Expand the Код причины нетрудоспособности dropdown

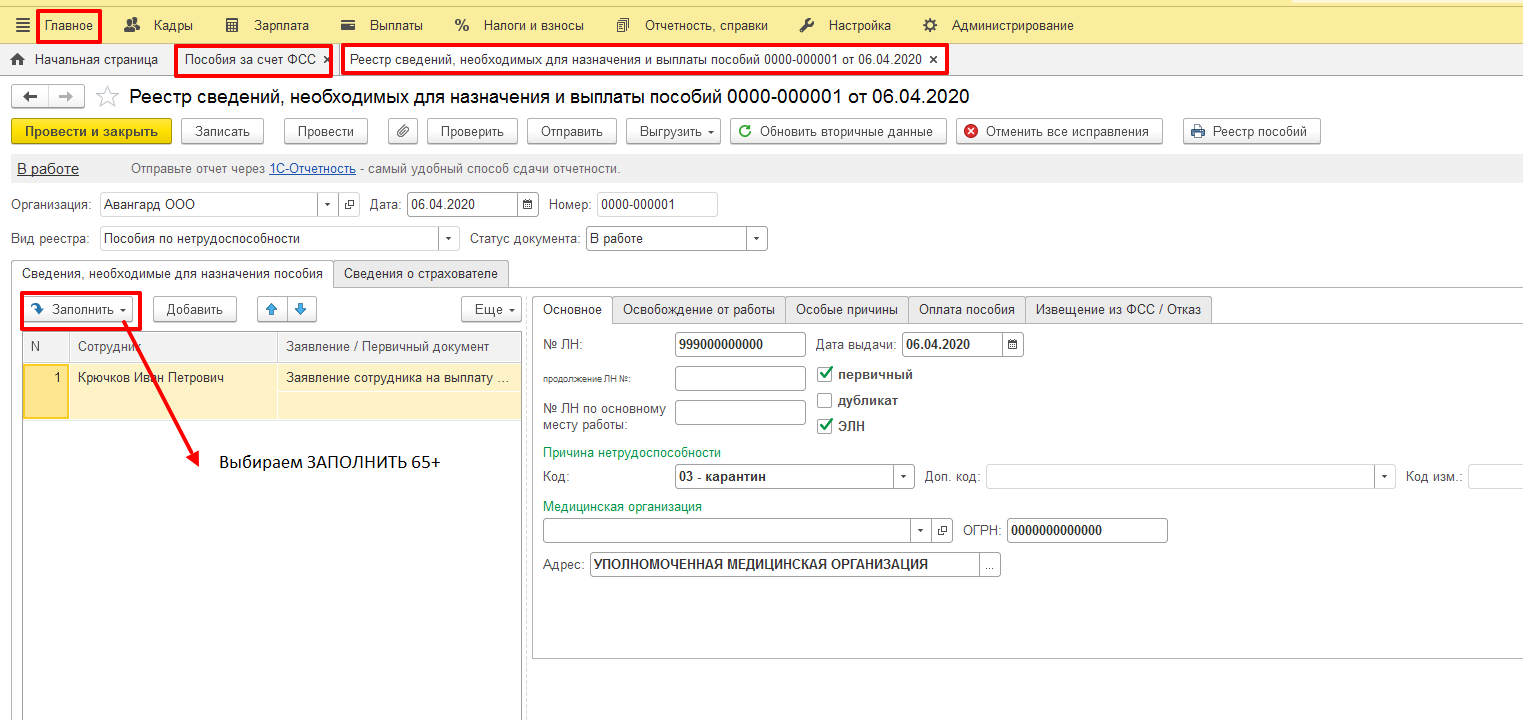[904, 477]
